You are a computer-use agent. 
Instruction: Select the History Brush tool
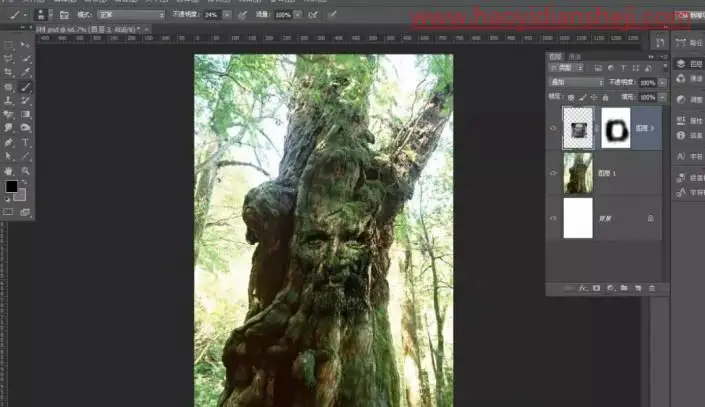point(26,101)
